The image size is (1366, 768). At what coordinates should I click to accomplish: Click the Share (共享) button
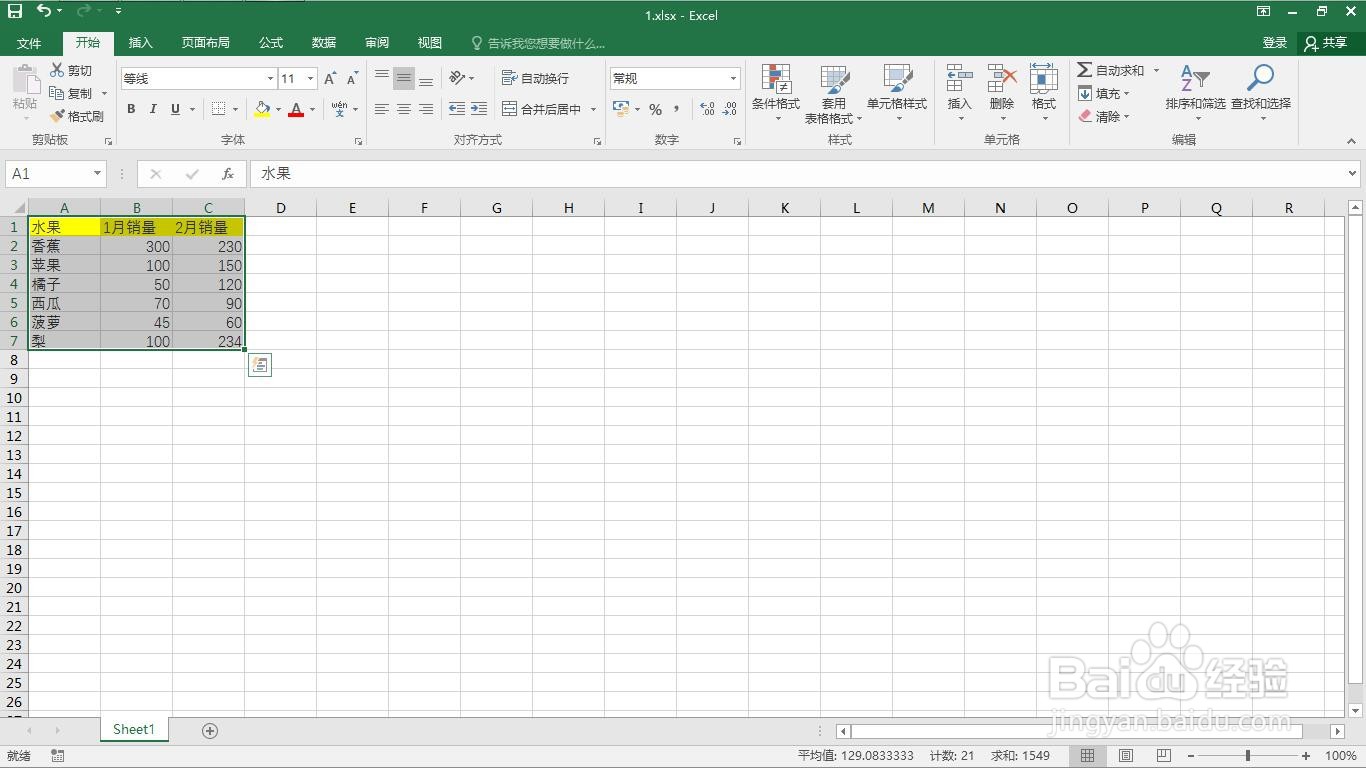pyautogui.click(x=1327, y=43)
